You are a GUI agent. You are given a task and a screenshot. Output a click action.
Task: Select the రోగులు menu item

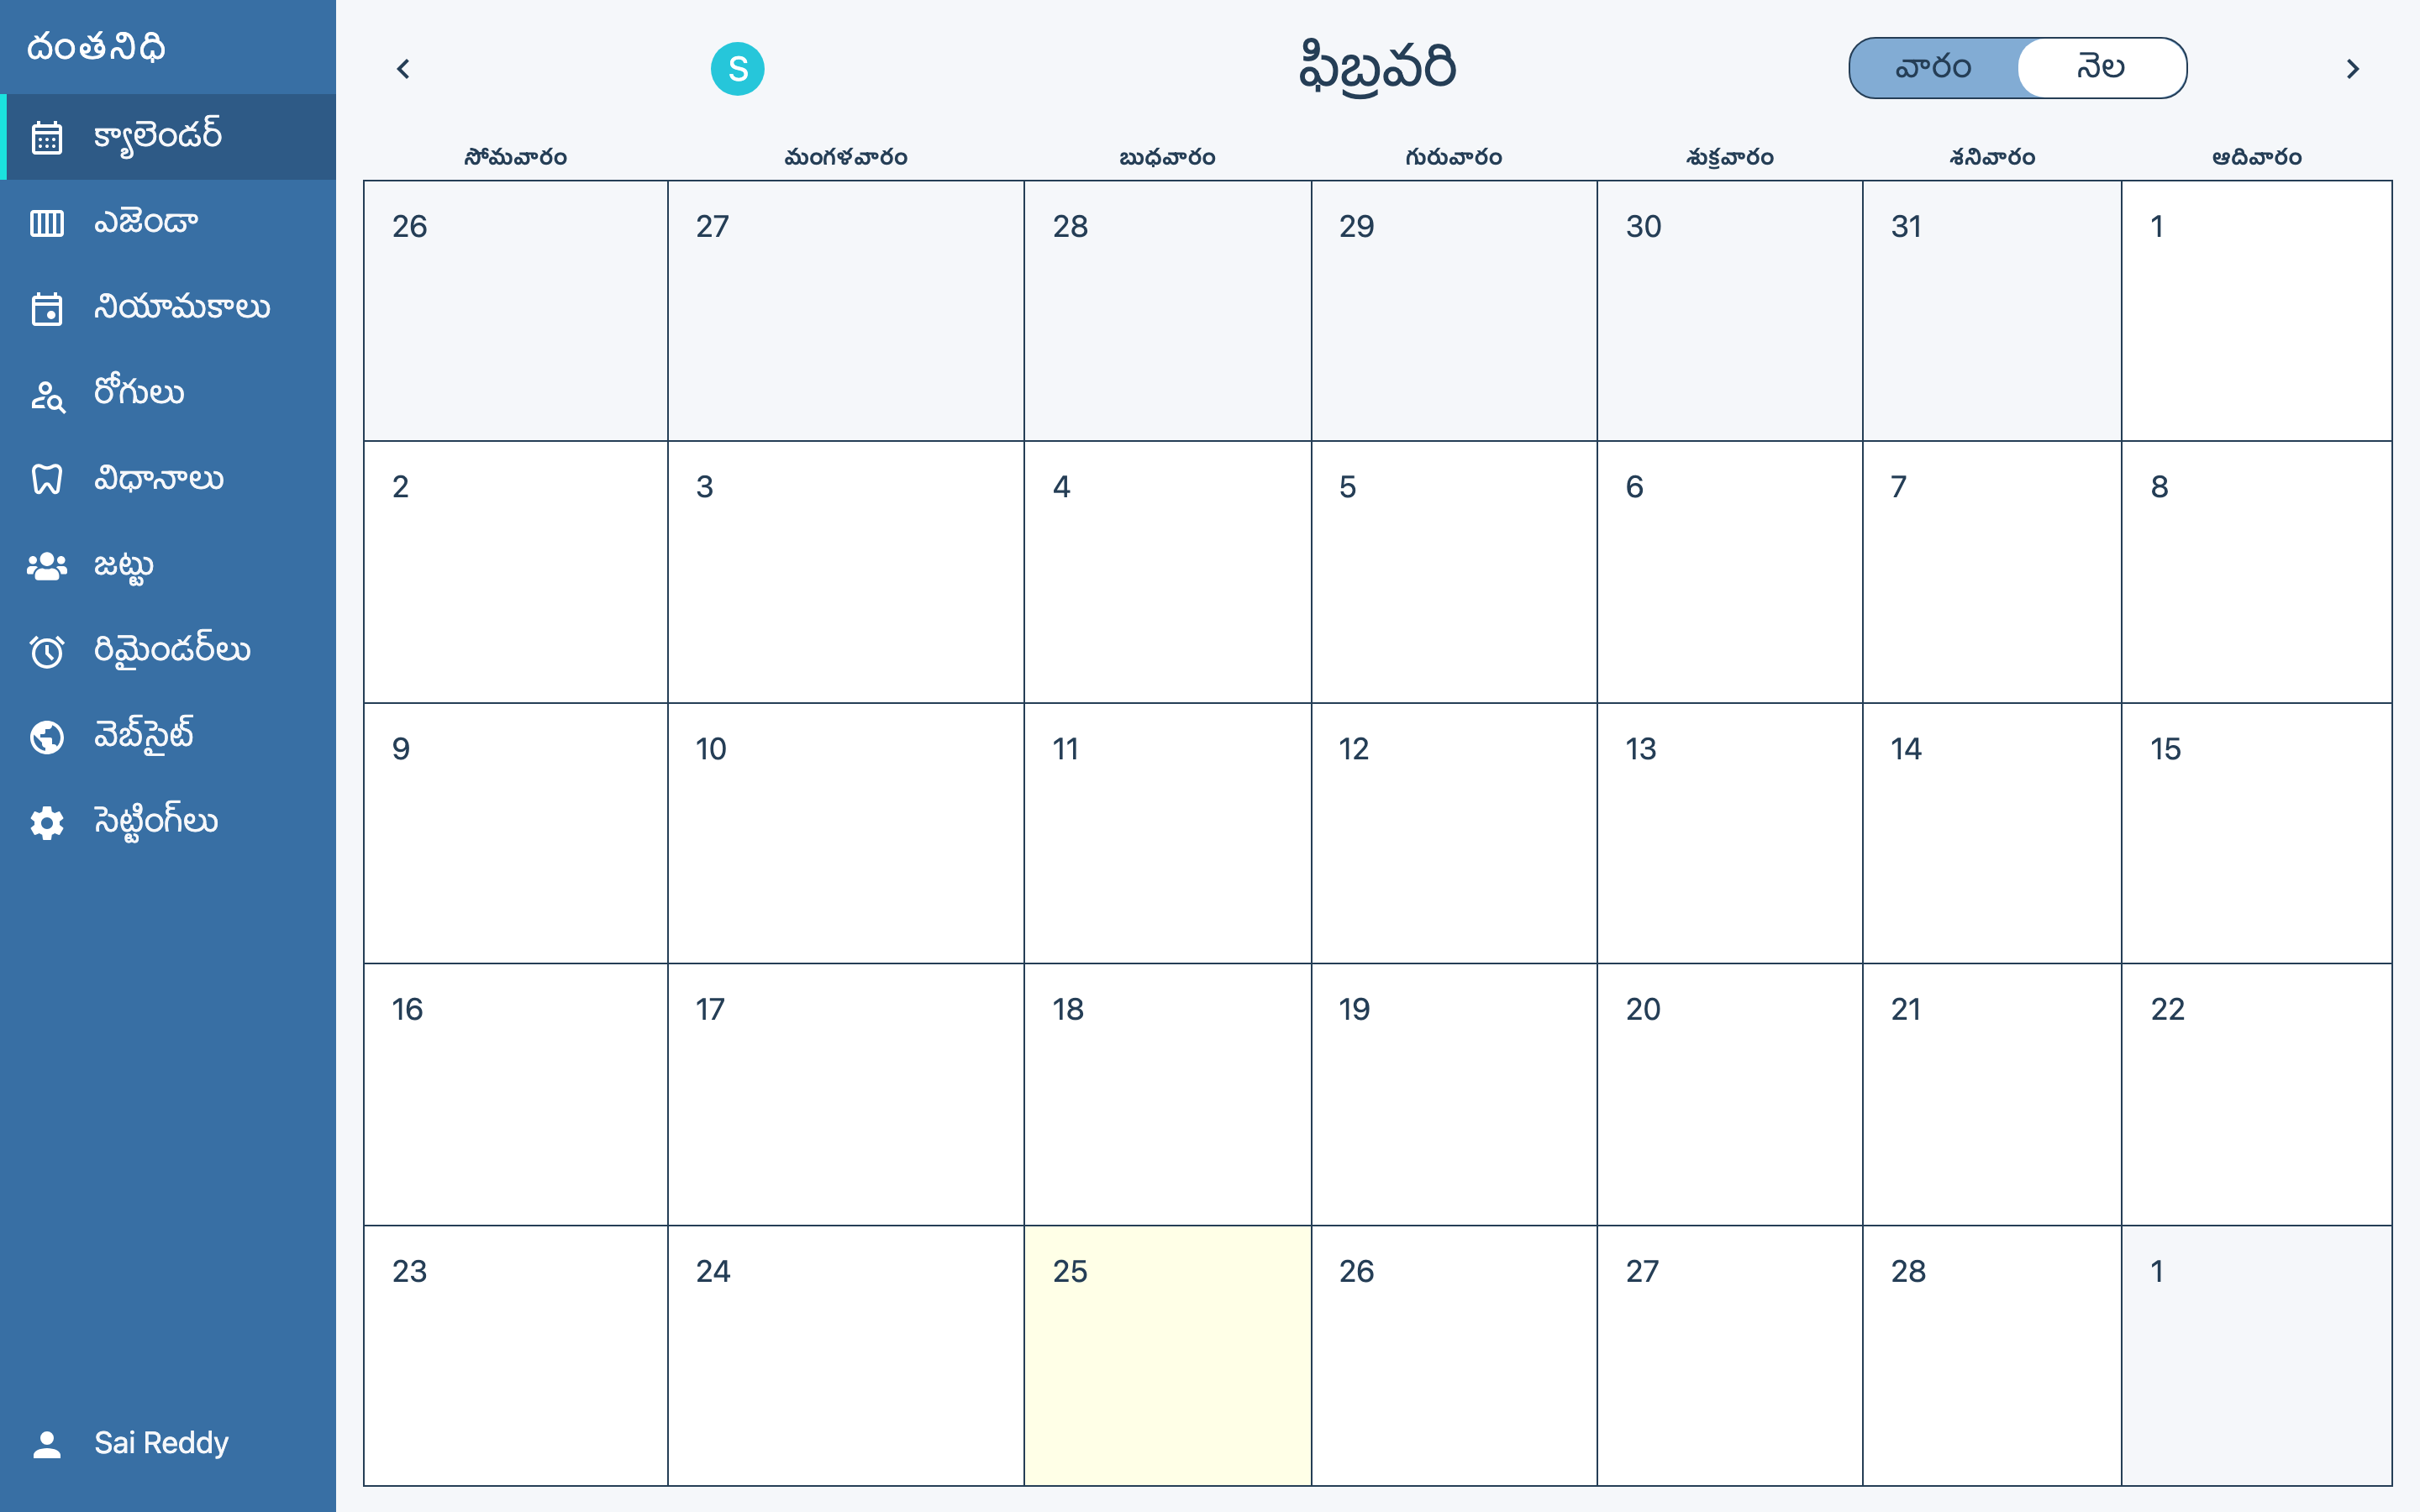pyautogui.click(x=139, y=394)
